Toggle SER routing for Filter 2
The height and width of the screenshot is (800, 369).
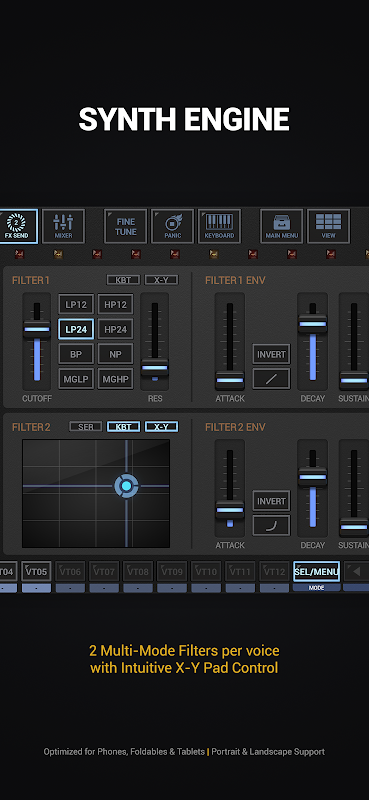pyautogui.click(x=86, y=427)
